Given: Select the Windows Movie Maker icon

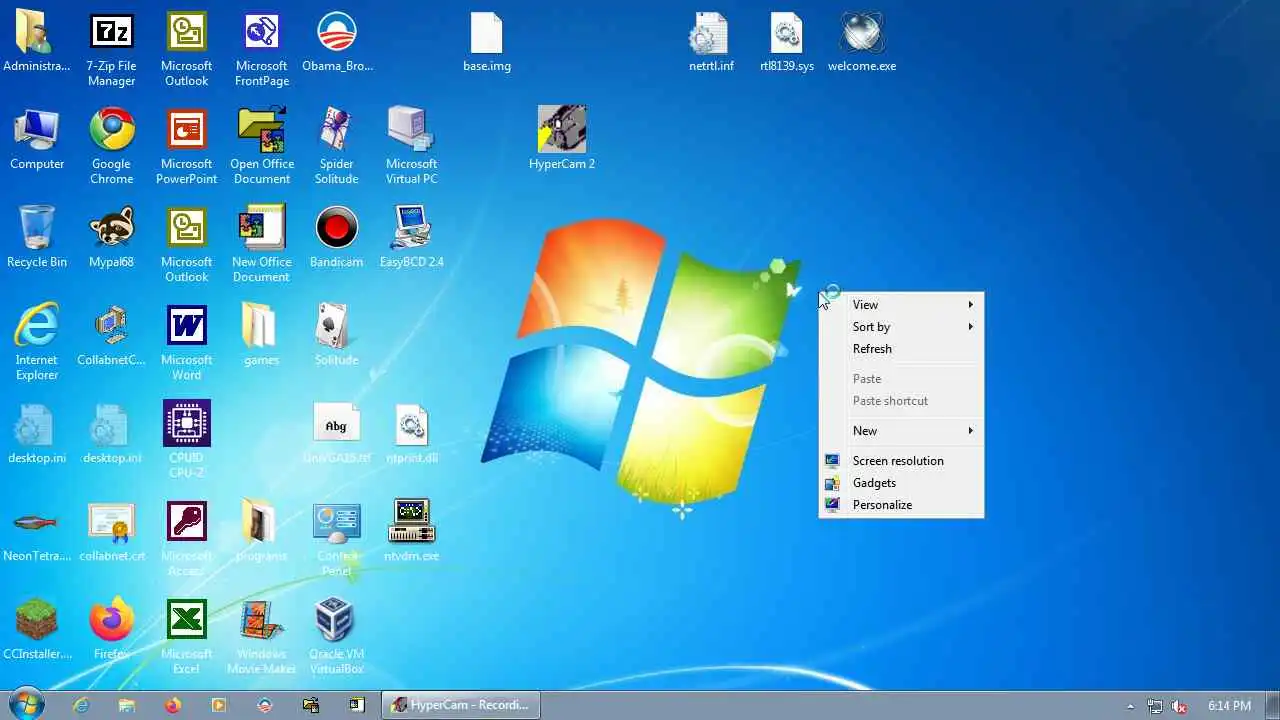Looking at the screenshot, I should 262,636.
